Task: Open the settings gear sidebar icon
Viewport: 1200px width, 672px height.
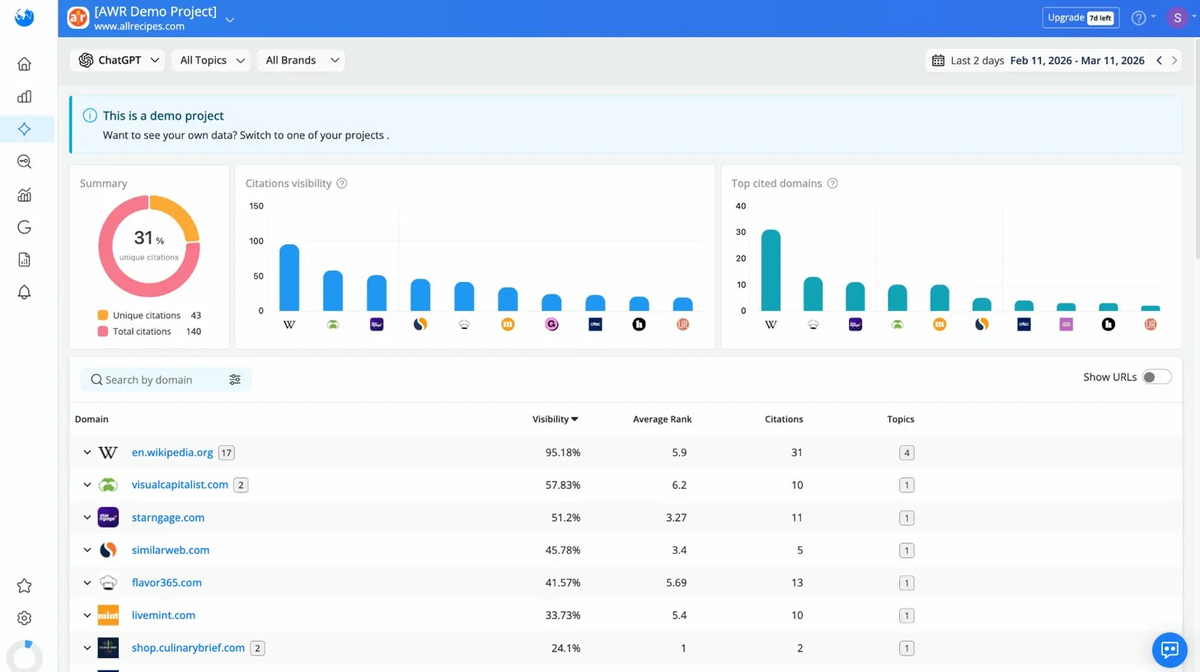Action: pos(24,618)
